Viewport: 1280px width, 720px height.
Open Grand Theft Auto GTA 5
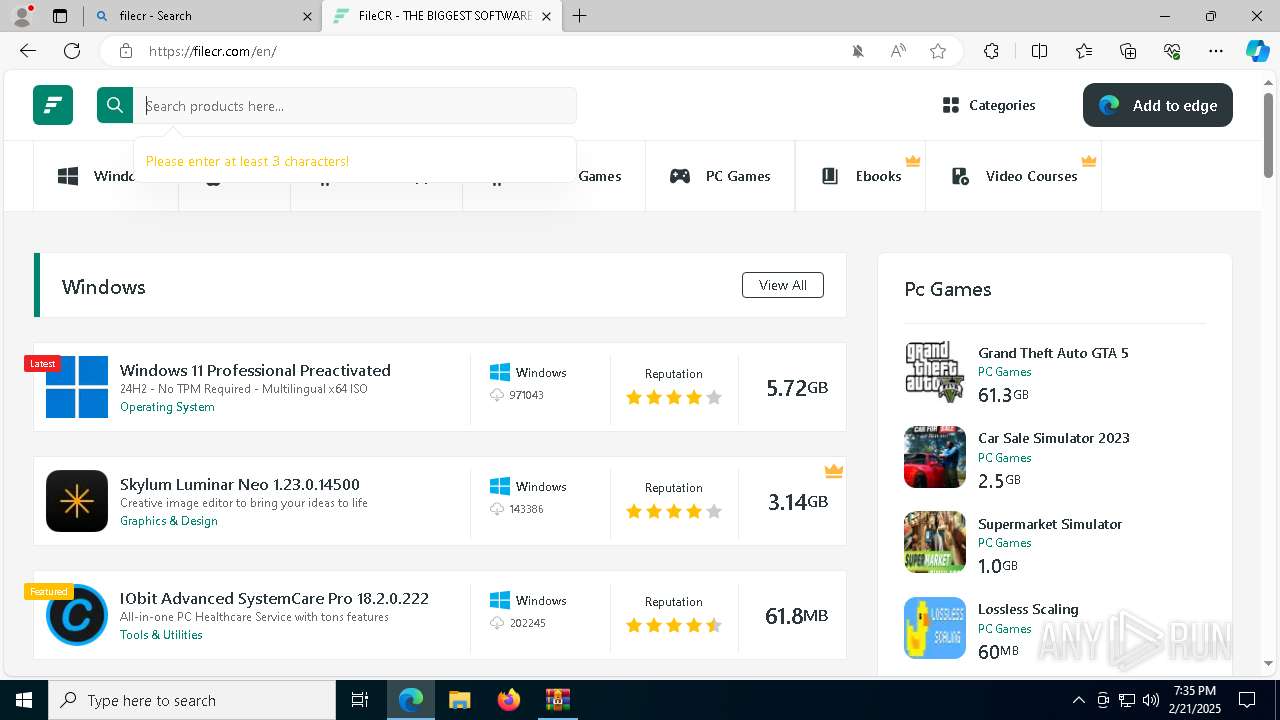1053,353
